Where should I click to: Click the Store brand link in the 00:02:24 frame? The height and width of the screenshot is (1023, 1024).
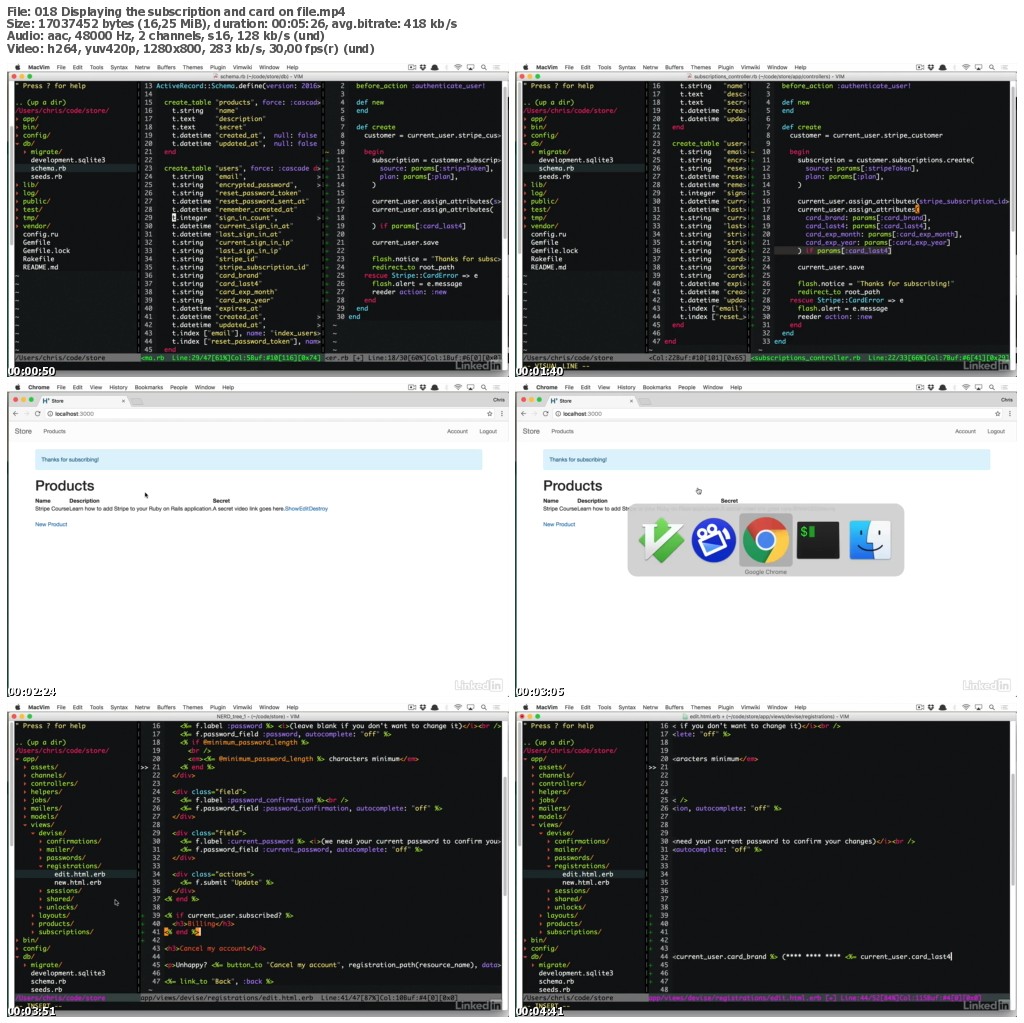coord(24,431)
